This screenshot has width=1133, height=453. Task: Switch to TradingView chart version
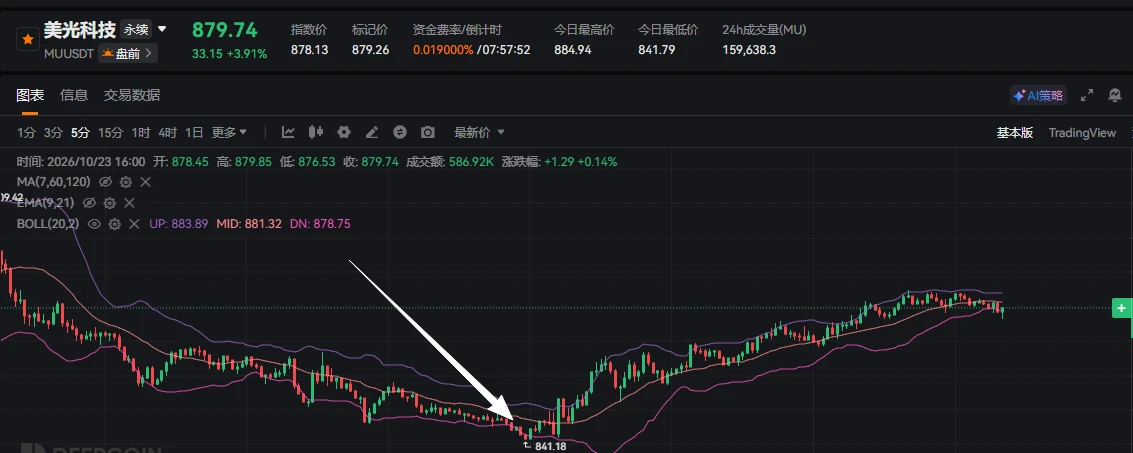point(1082,133)
